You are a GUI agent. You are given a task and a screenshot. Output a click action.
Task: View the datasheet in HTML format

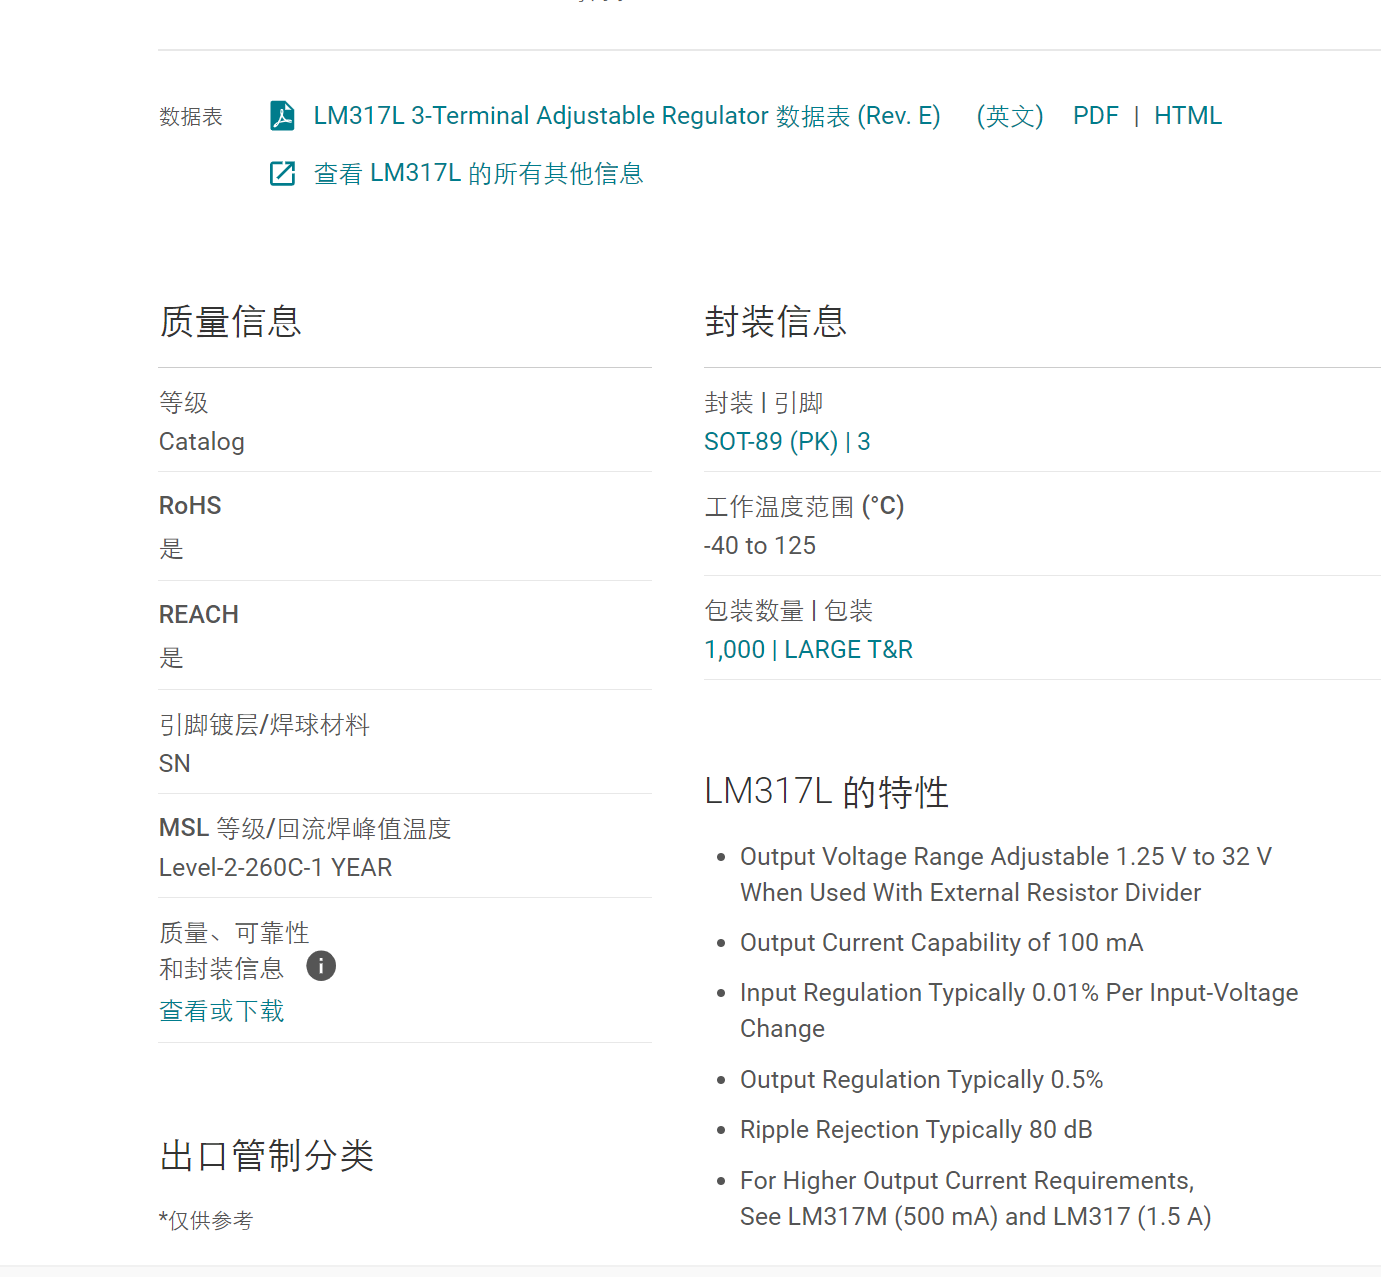(x=1188, y=116)
